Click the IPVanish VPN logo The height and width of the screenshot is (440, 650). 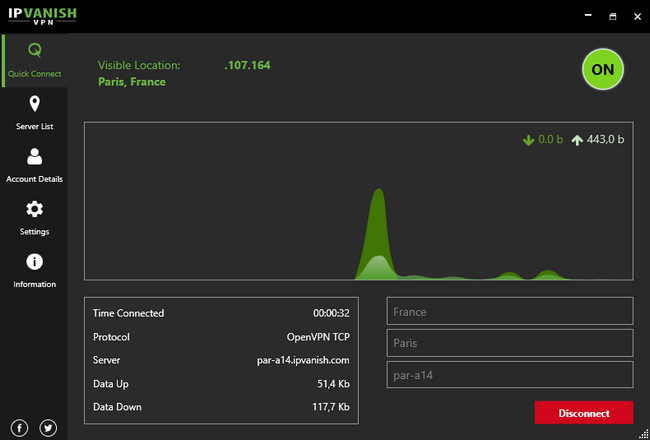pyautogui.click(x=42, y=16)
